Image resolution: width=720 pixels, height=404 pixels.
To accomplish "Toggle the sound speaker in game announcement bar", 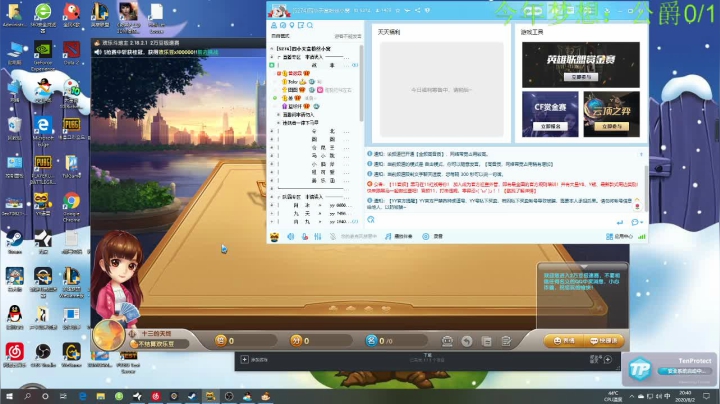I will click(x=98, y=52).
